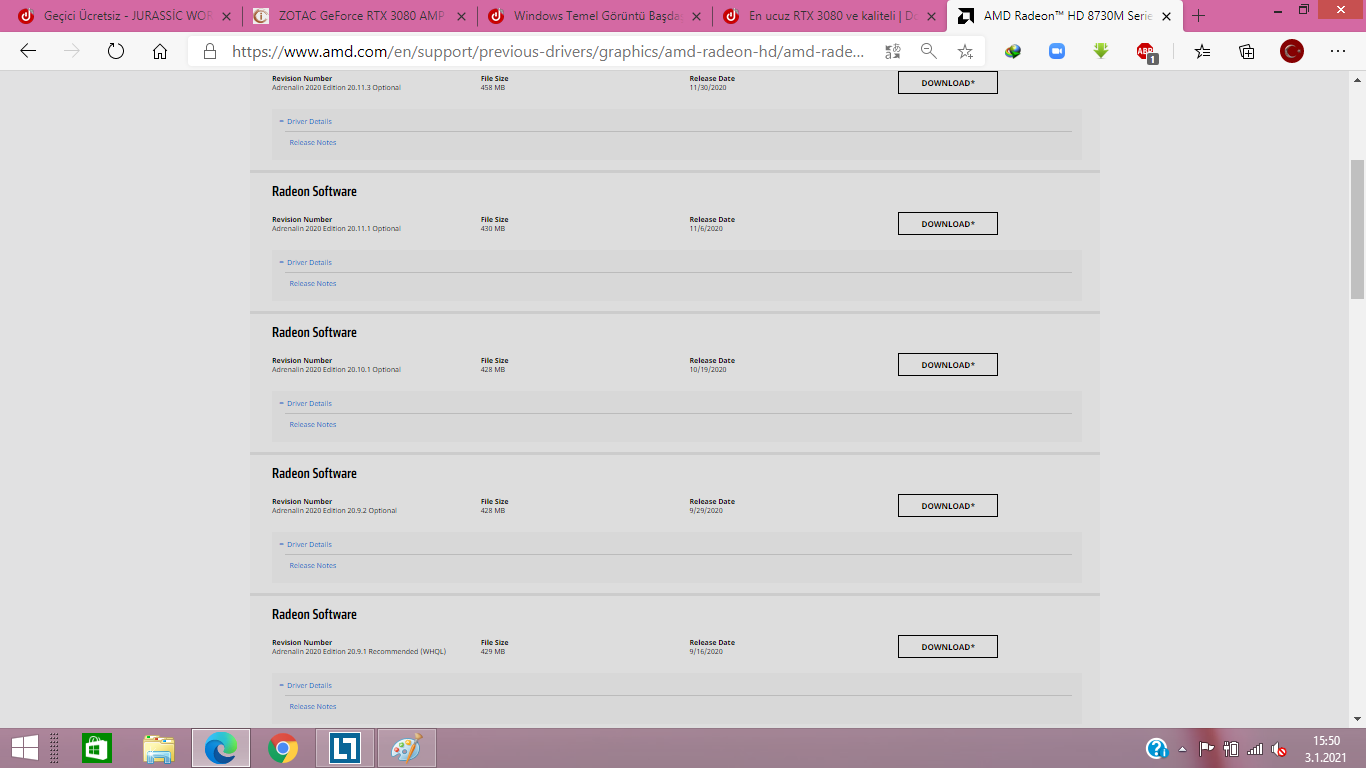
Task: Switch to the En ucuz RTX 3080 tab
Action: pos(829,16)
